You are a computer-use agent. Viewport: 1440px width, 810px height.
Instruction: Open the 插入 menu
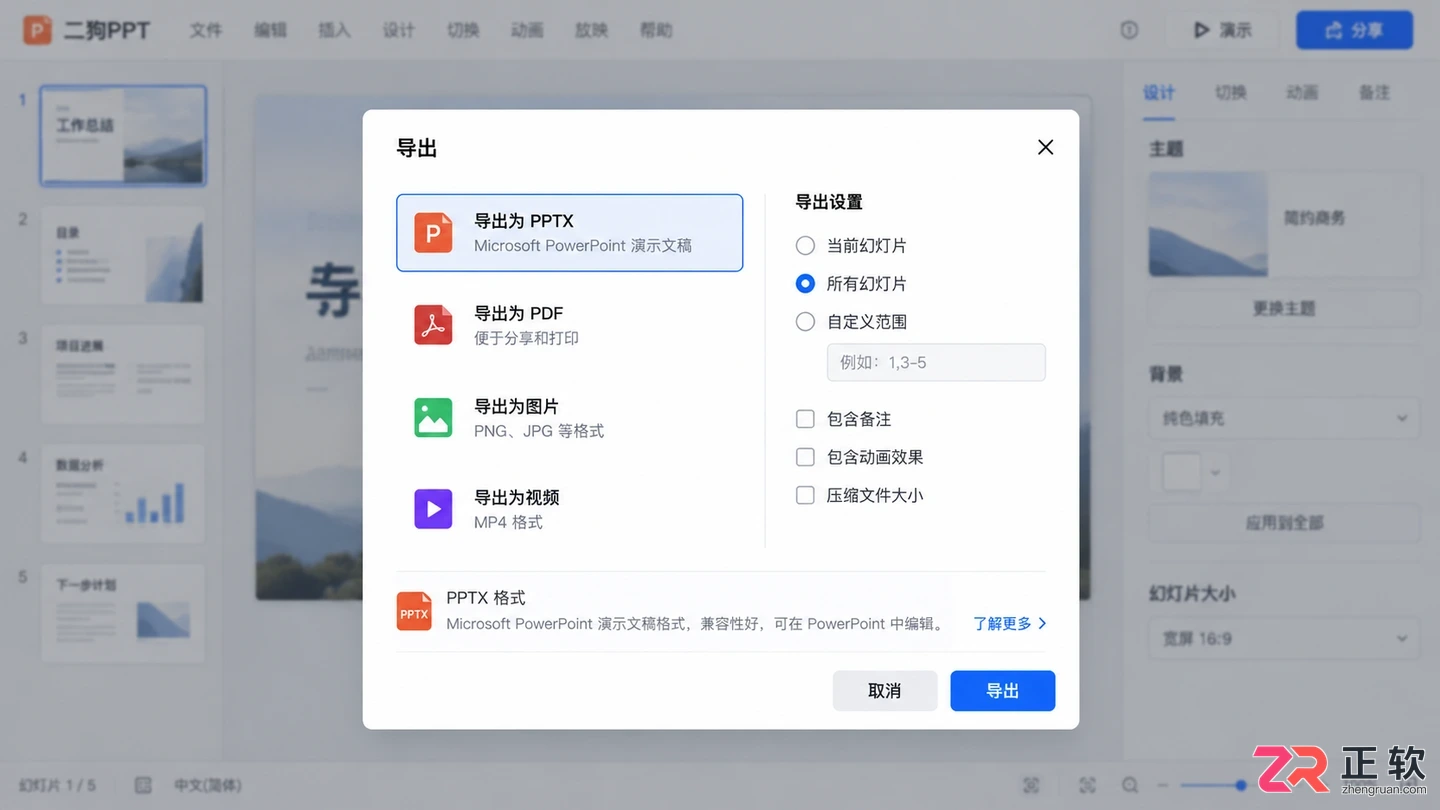[x=334, y=30]
